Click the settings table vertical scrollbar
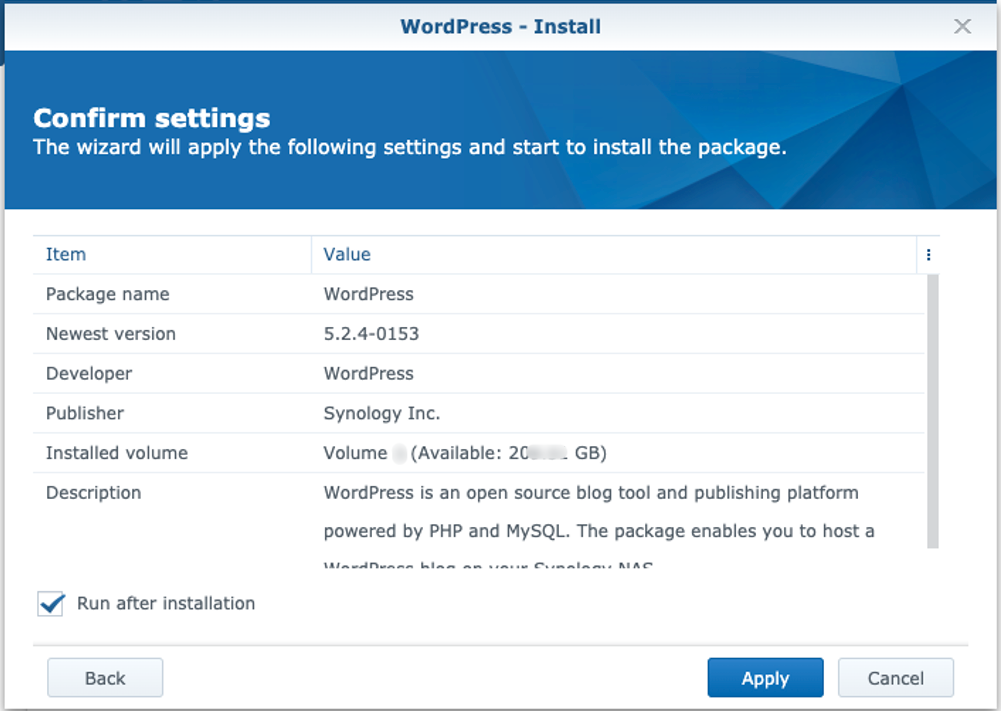The image size is (1002, 711). coord(933,411)
